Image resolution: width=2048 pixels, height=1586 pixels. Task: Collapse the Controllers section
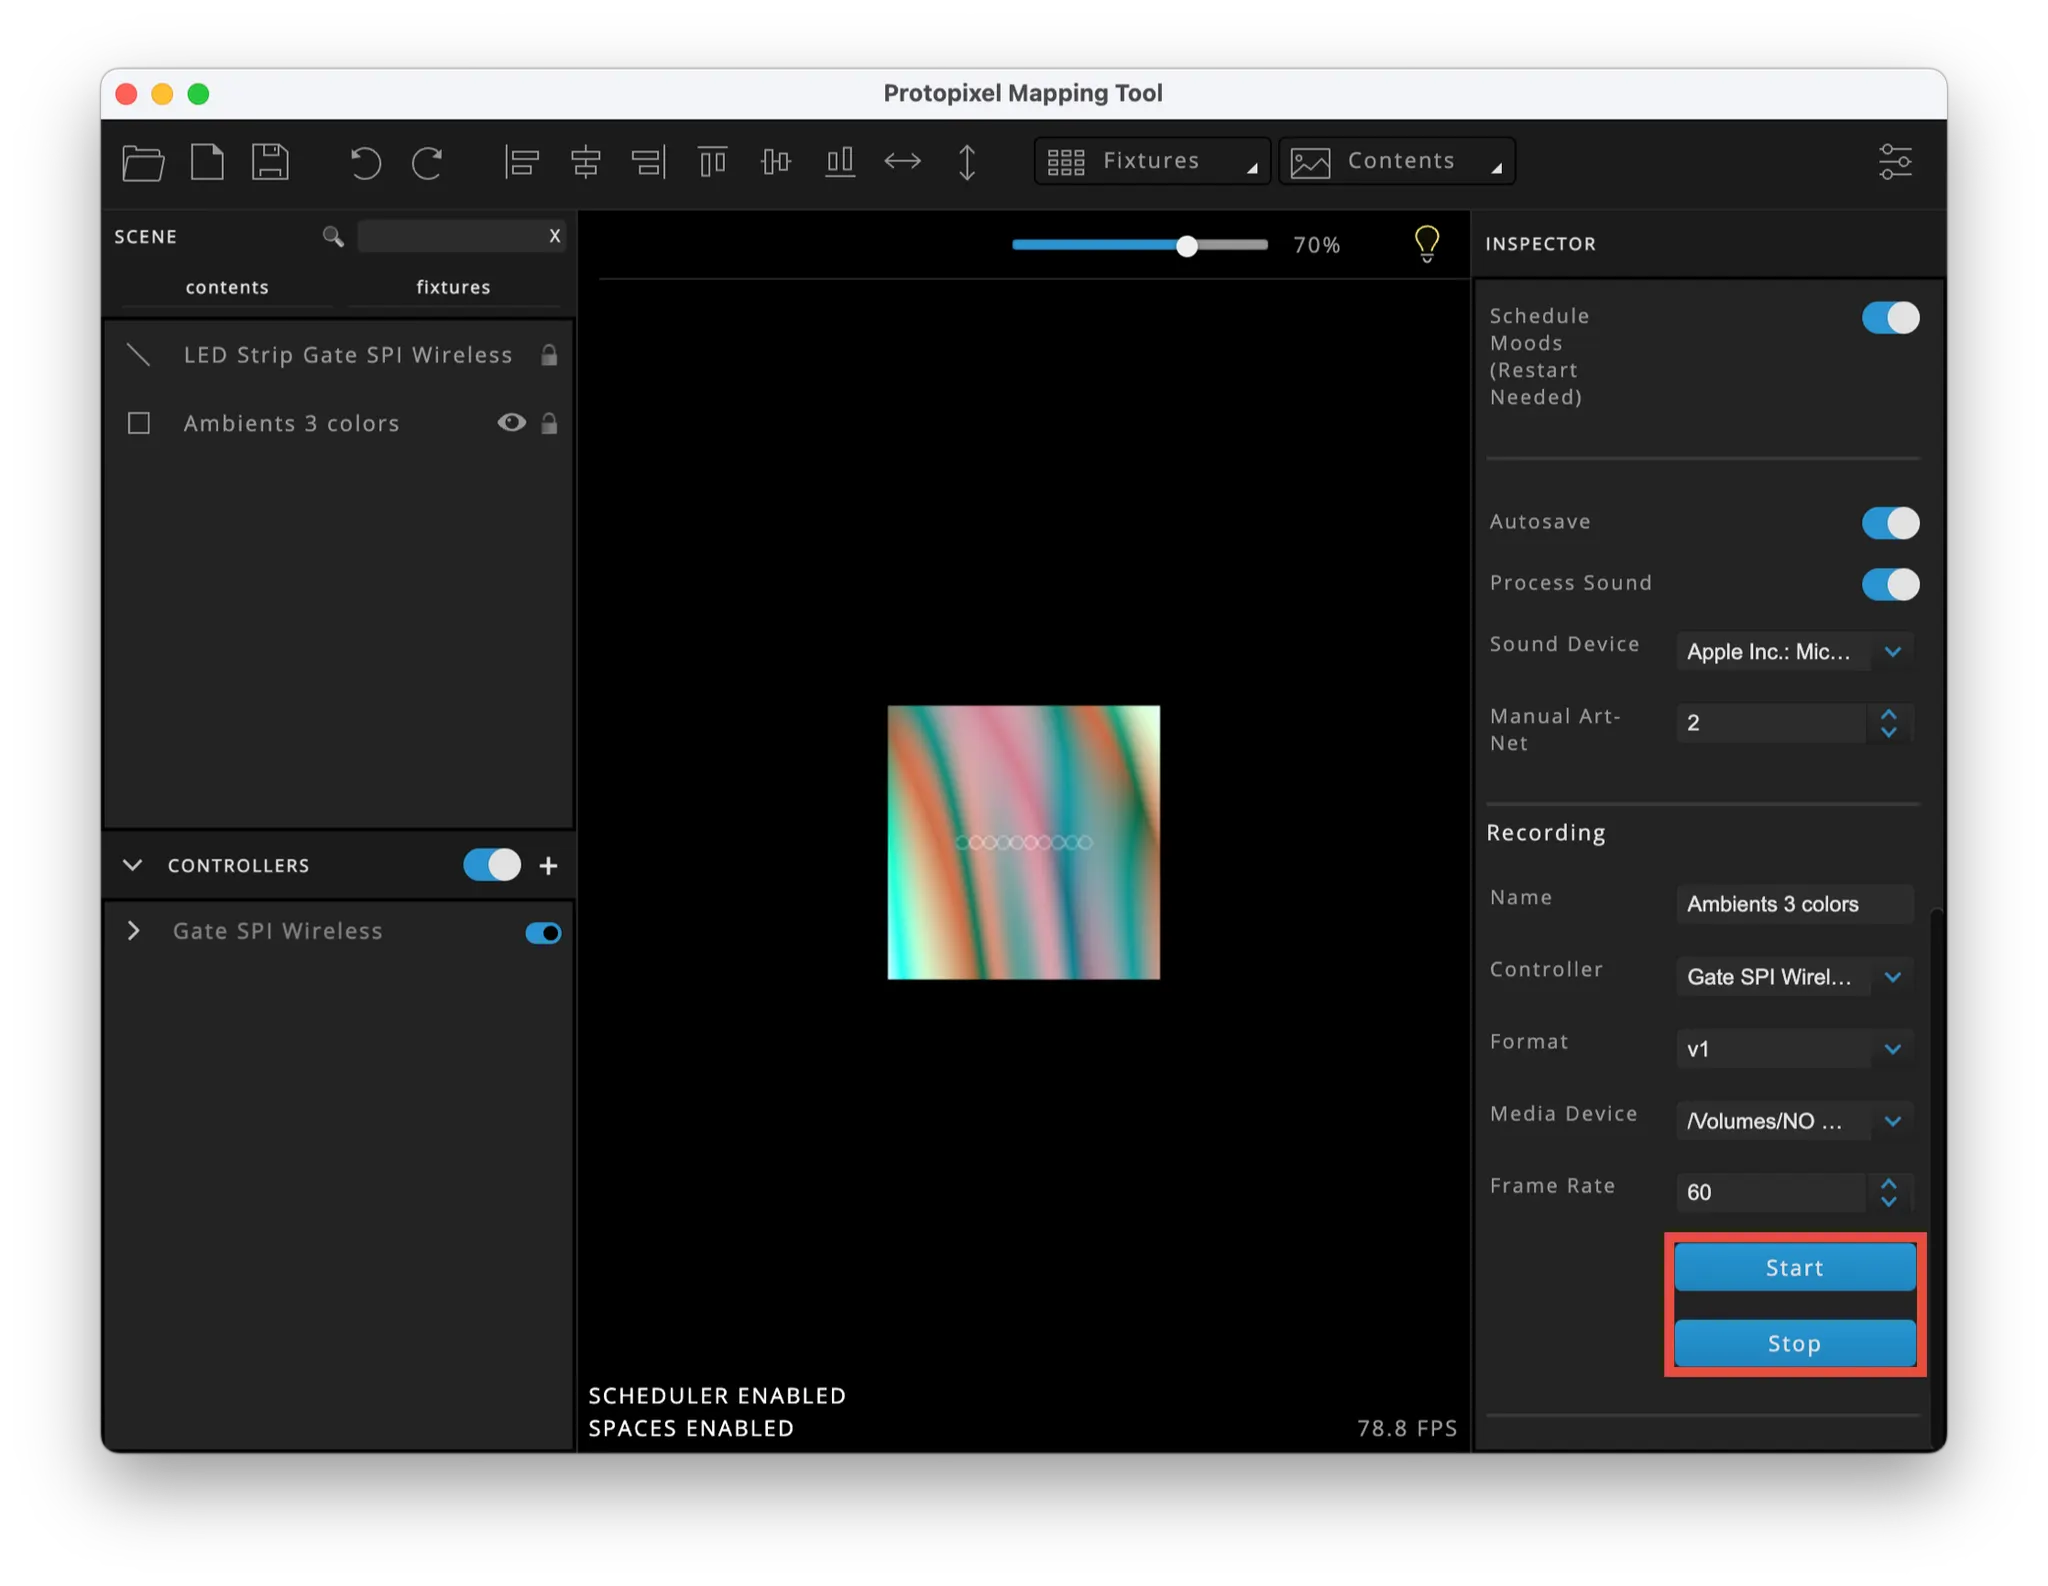pos(133,865)
